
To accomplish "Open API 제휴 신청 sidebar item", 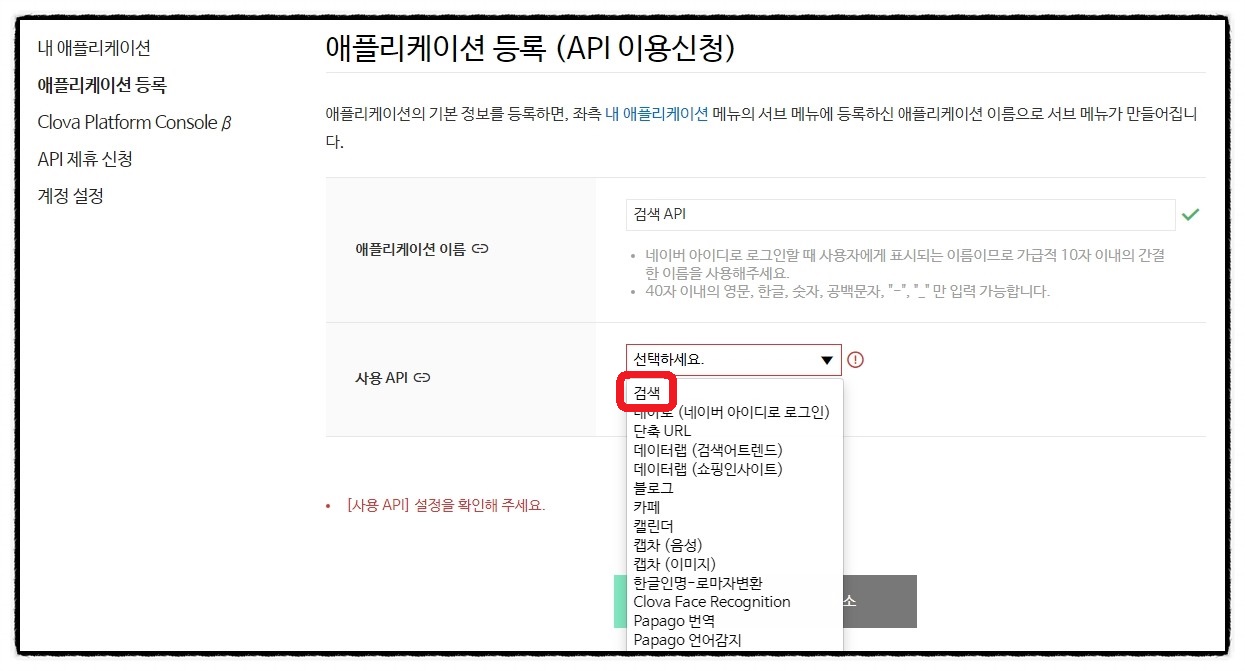I will pyautogui.click(x=85, y=159).
